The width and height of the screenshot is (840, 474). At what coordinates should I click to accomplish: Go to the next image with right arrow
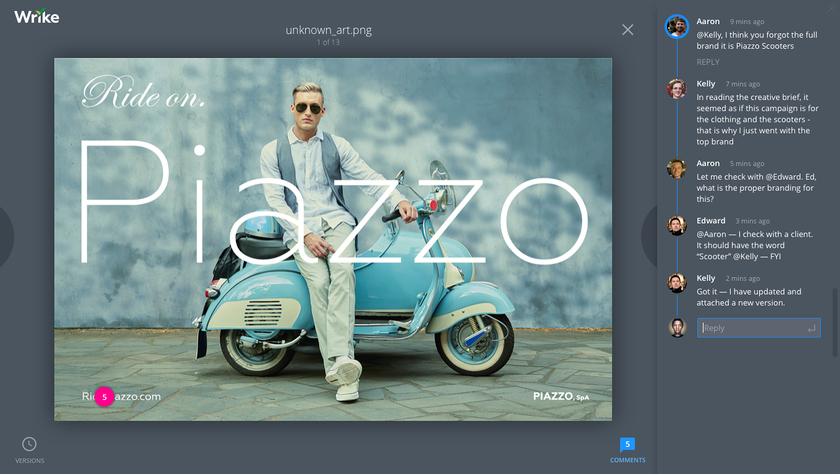[x=647, y=237]
